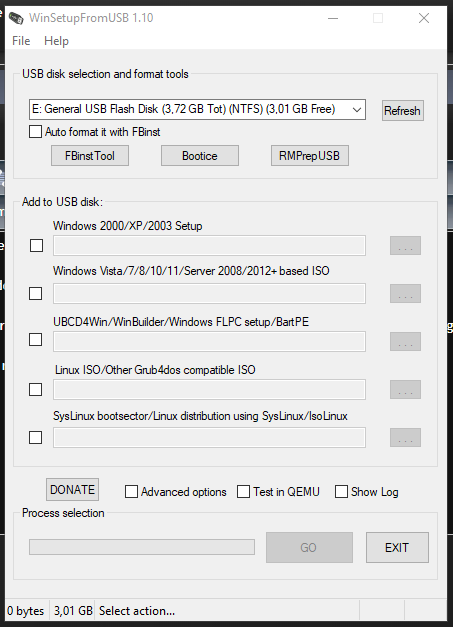The height and width of the screenshot is (627, 453).
Task: Click the Process selection progress bar
Action: point(142,547)
